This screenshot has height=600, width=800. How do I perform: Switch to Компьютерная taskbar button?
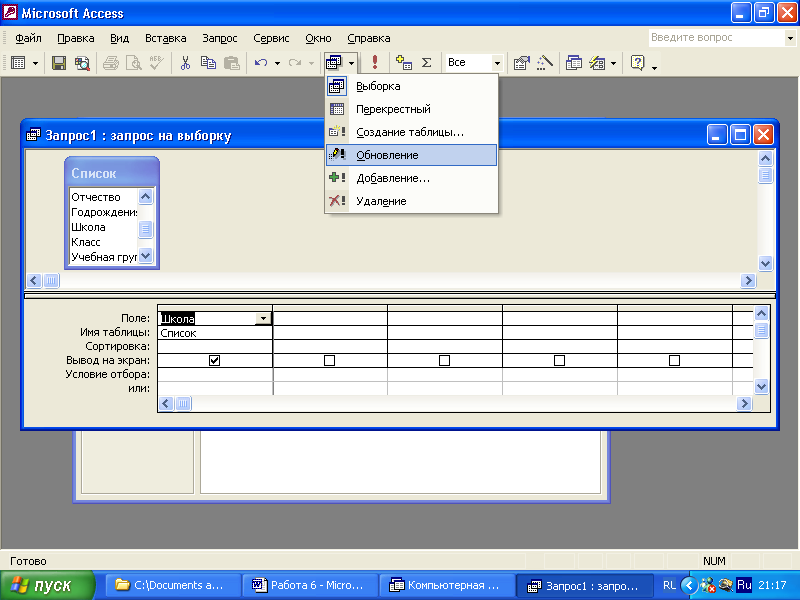447,585
